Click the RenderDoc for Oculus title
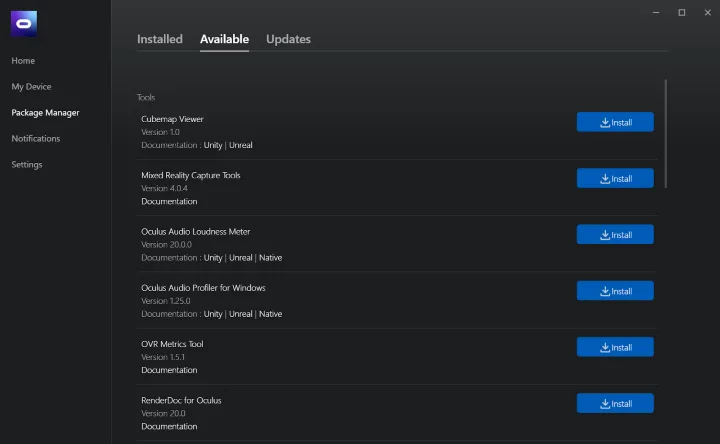Image resolution: width=720 pixels, height=444 pixels. pyautogui.click(x=181, y=400)
